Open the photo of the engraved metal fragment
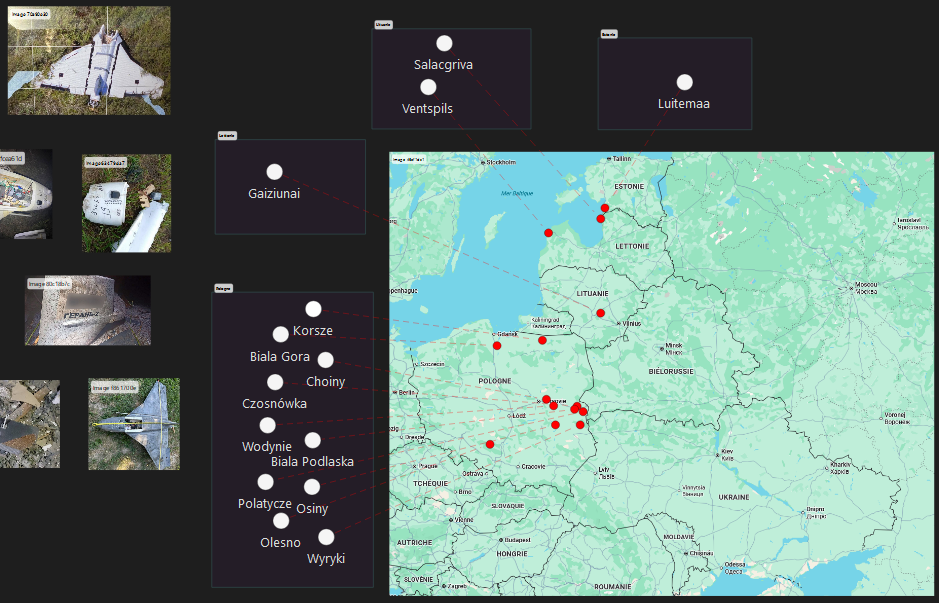The width and height of the screenshot is (939, 603). click(88, 311)
